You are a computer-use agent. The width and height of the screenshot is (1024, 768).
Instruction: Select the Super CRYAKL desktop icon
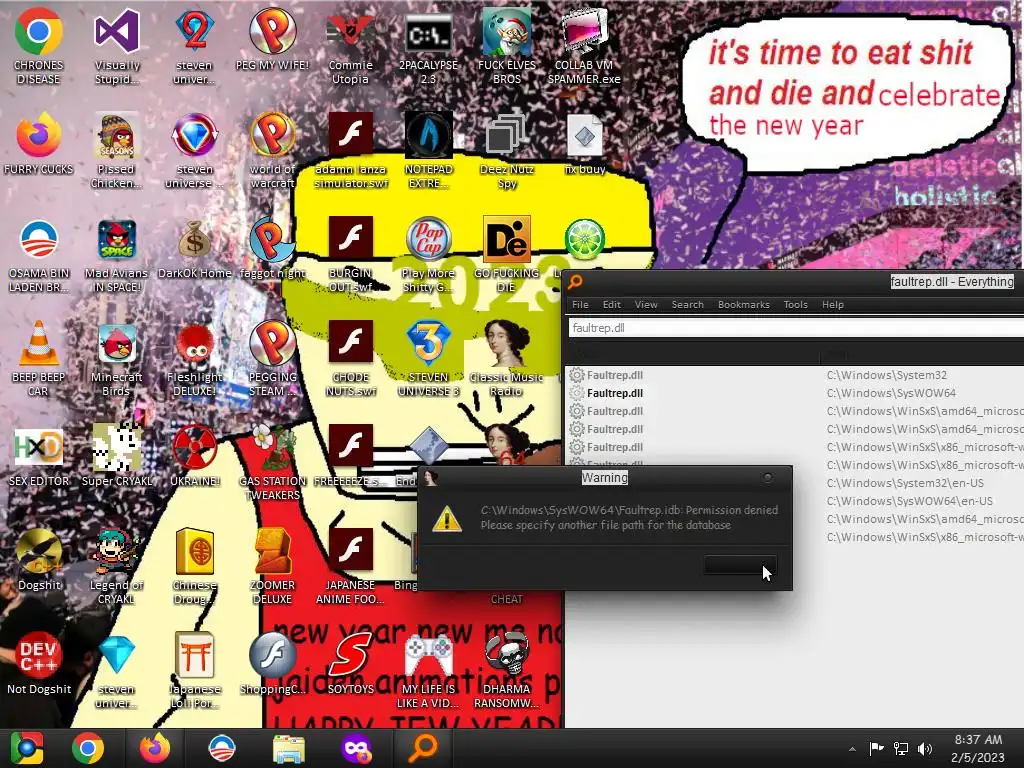pos(116,456)
